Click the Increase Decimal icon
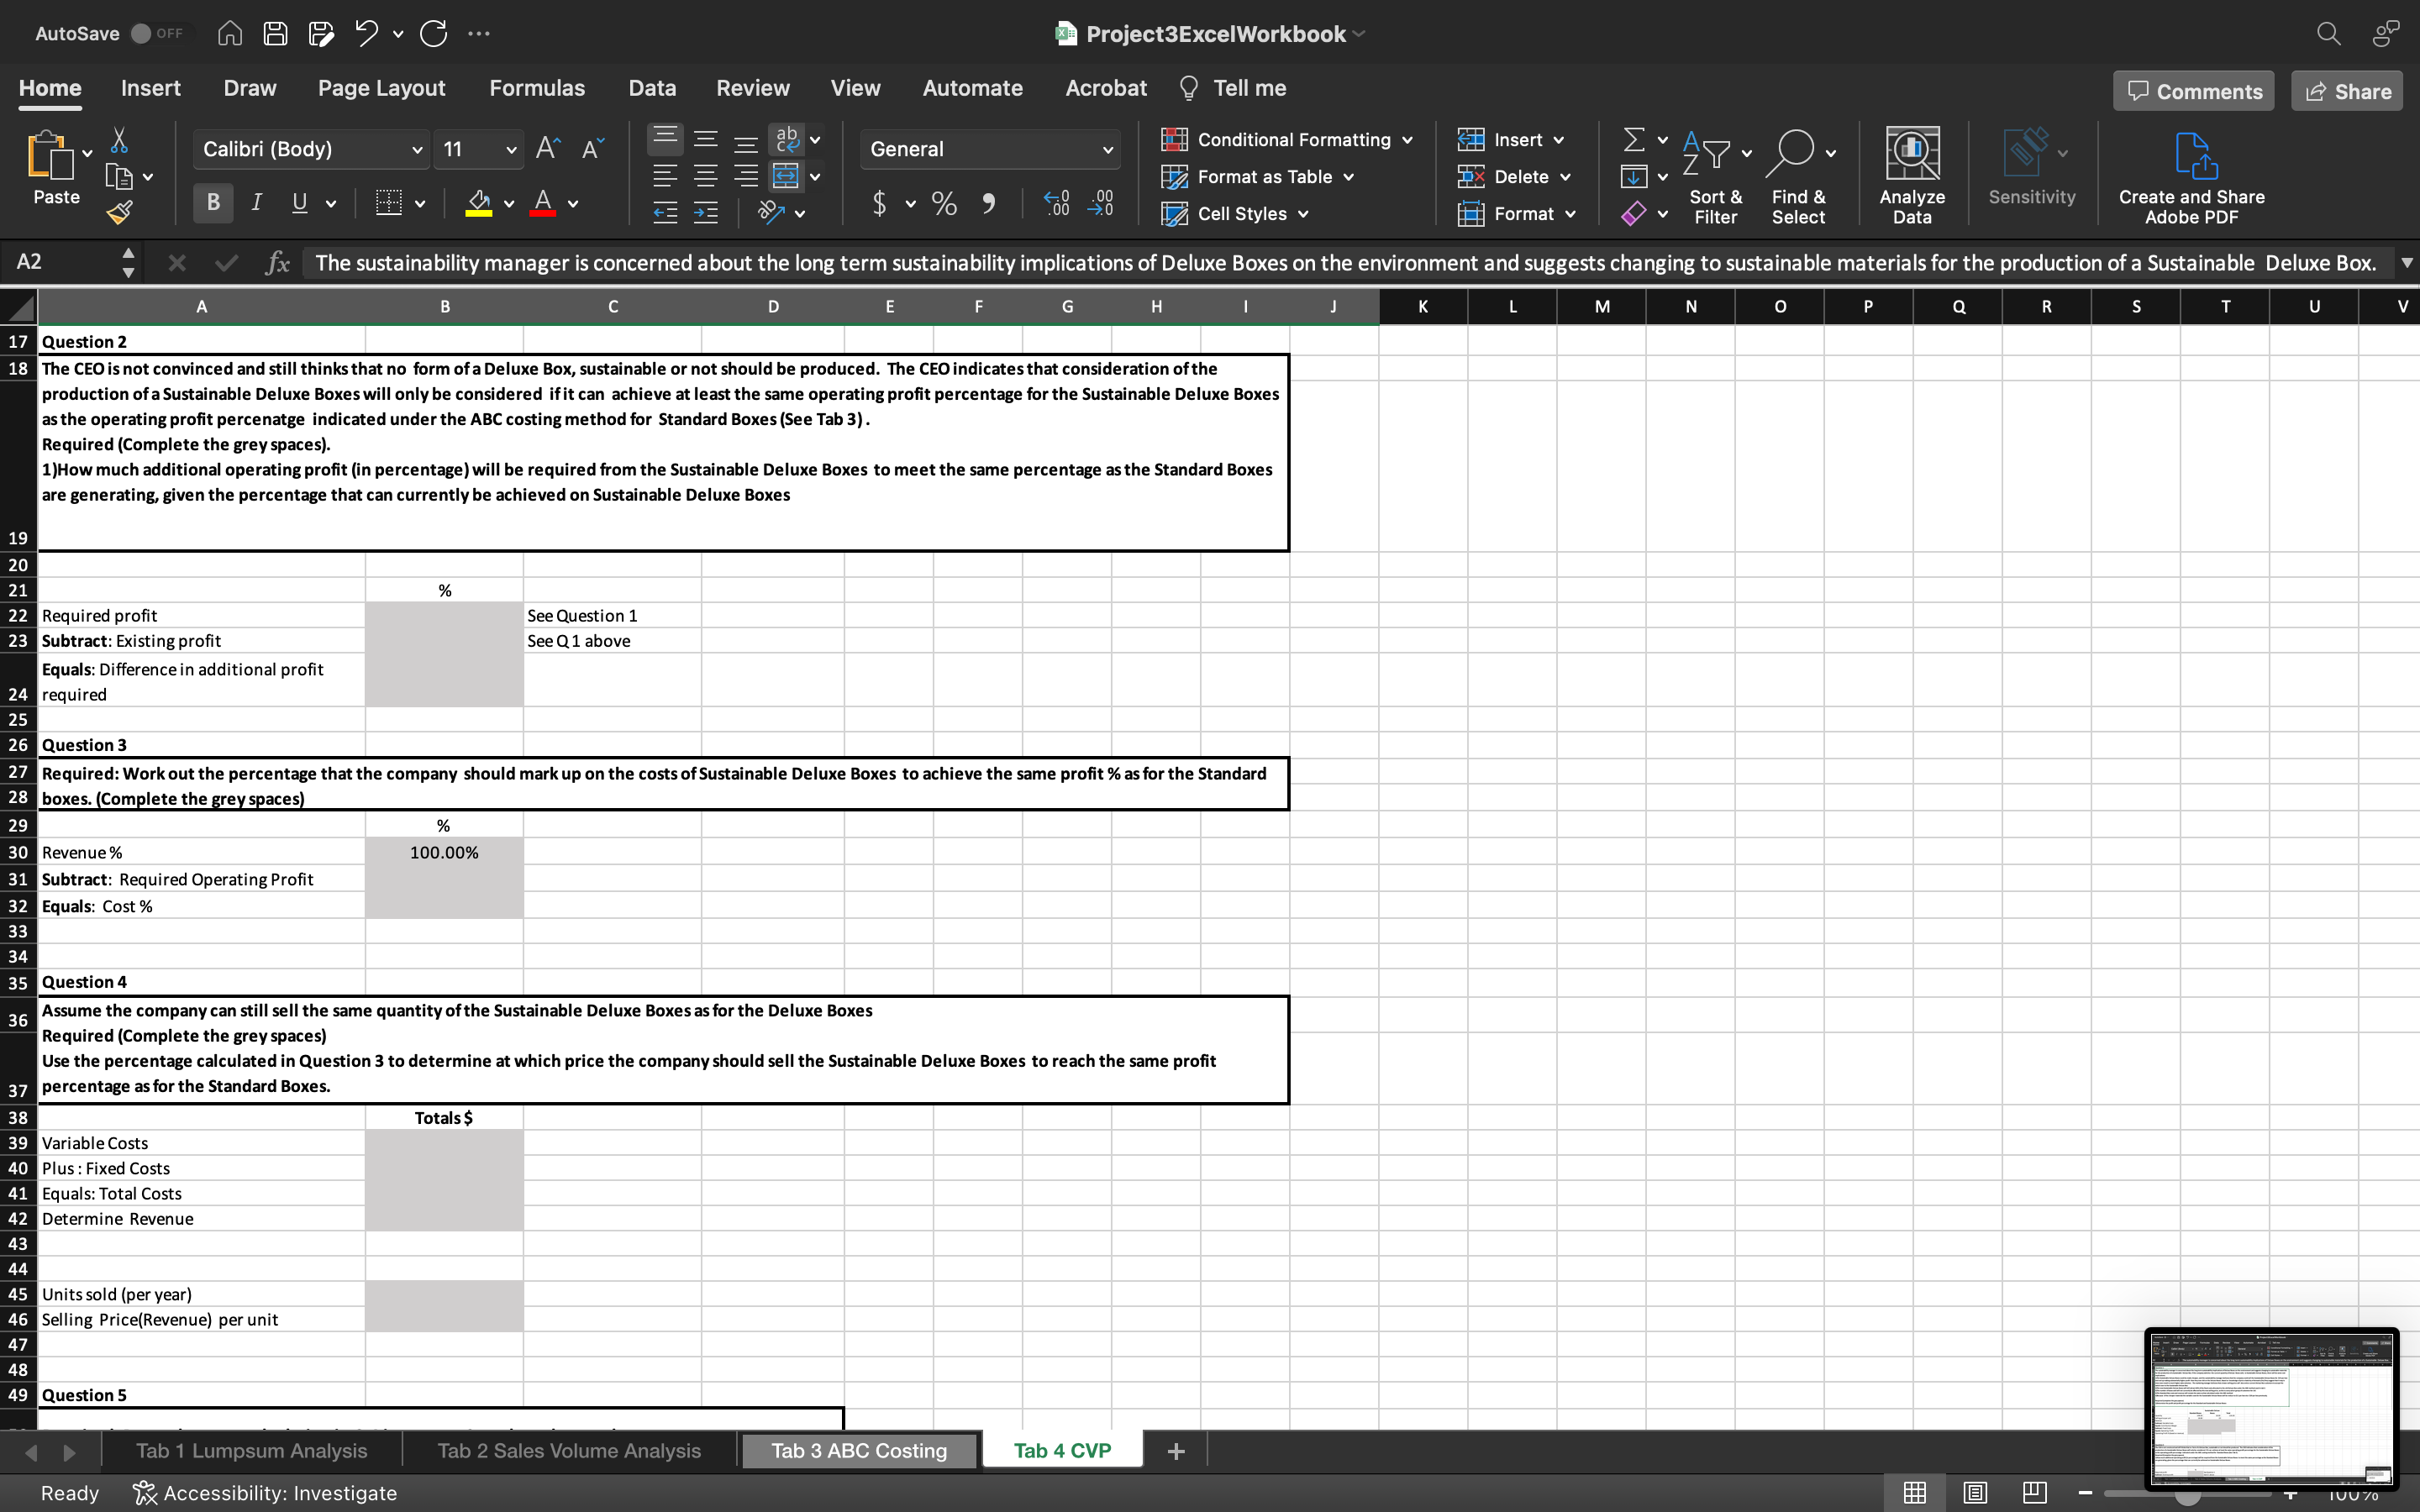The image size is (2420, 1512). [1055, 203]
